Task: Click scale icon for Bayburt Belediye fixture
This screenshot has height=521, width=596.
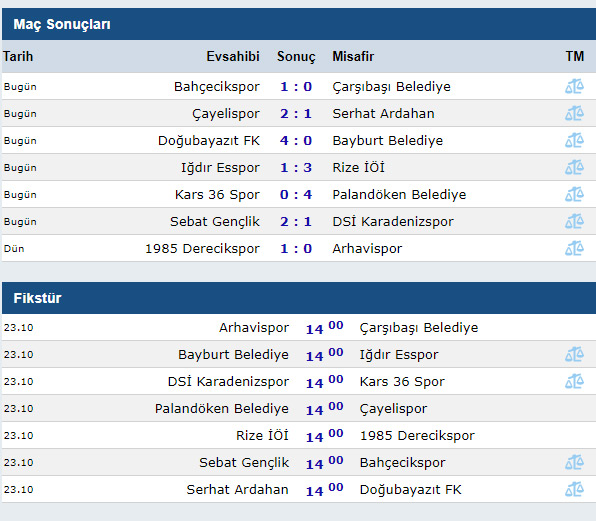Action: pyautogui.click(x=574, y=354)
